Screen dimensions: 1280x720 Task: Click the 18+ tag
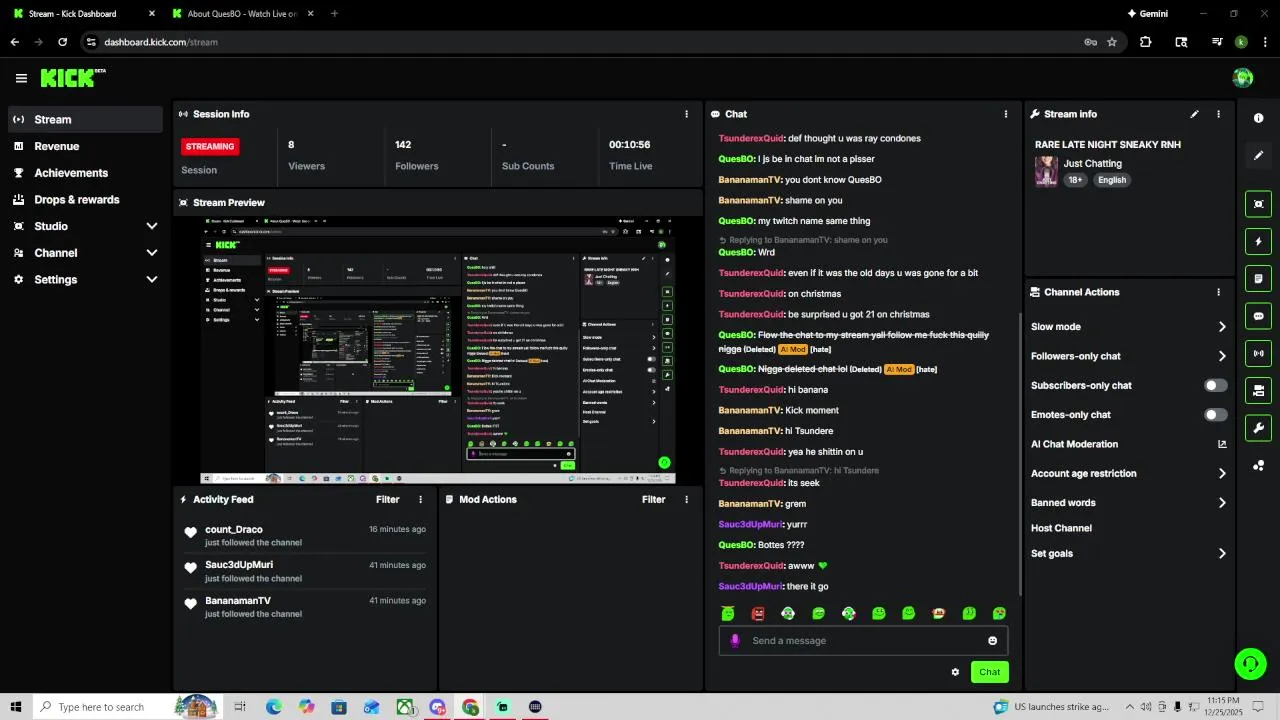click(1075, 180)
